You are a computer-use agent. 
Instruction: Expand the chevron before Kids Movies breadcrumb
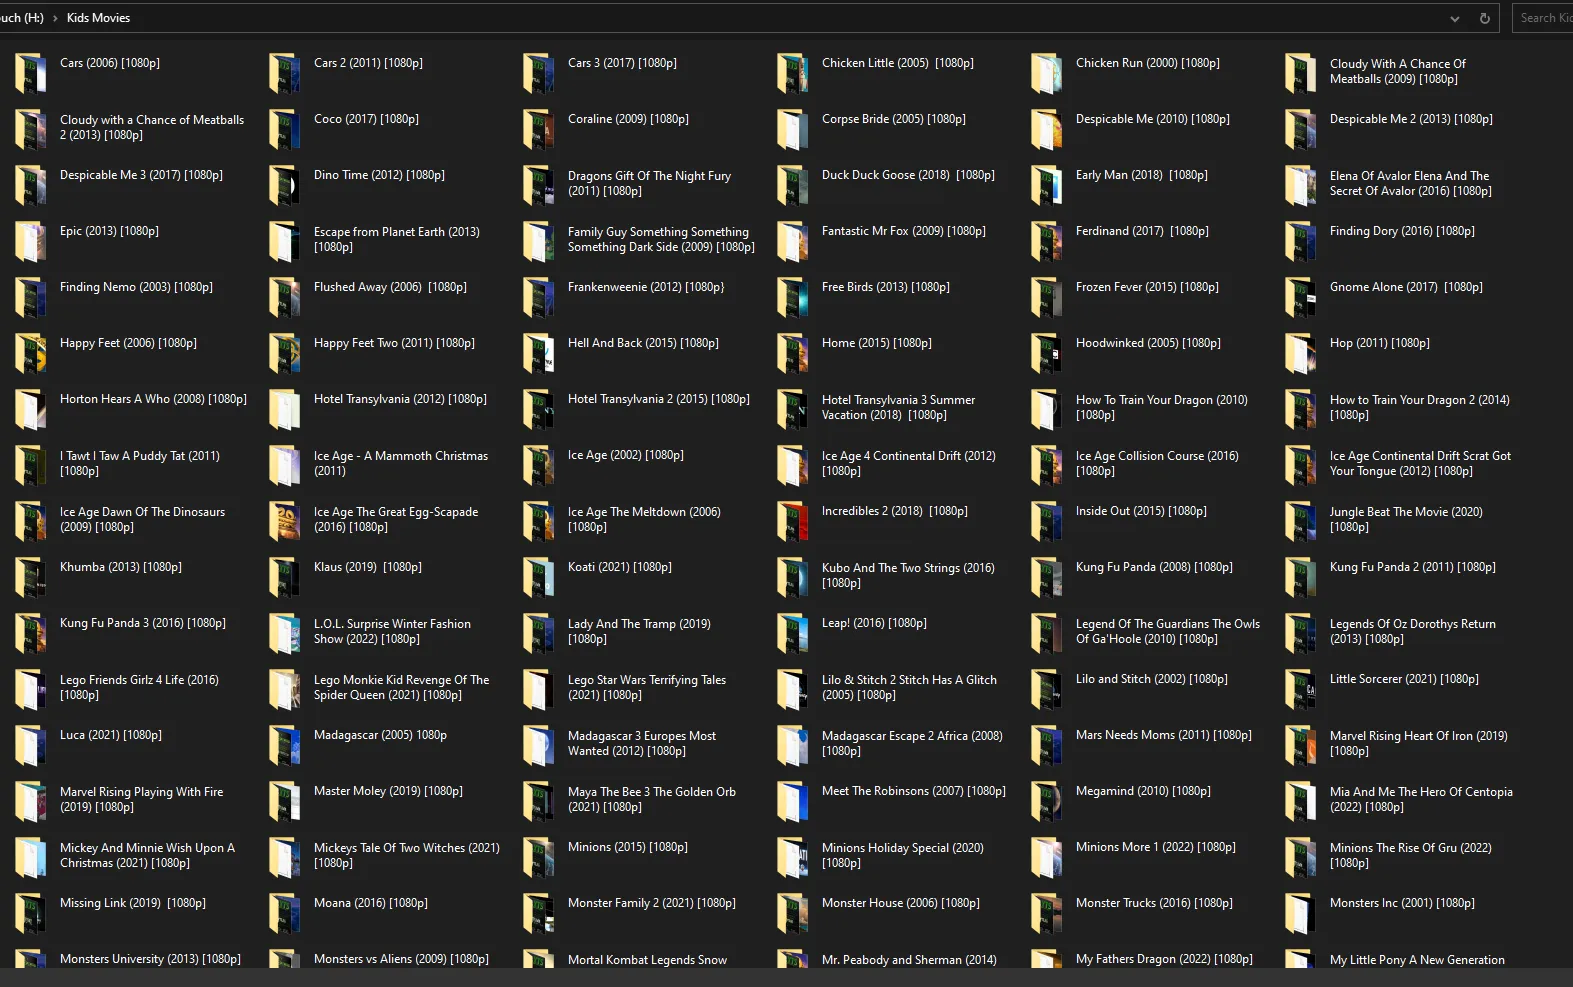55,18
